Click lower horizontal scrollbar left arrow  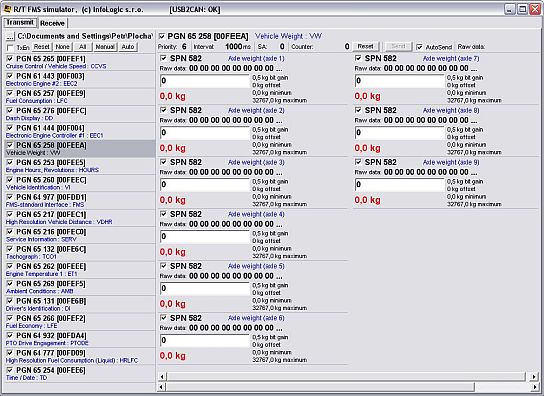162,386
